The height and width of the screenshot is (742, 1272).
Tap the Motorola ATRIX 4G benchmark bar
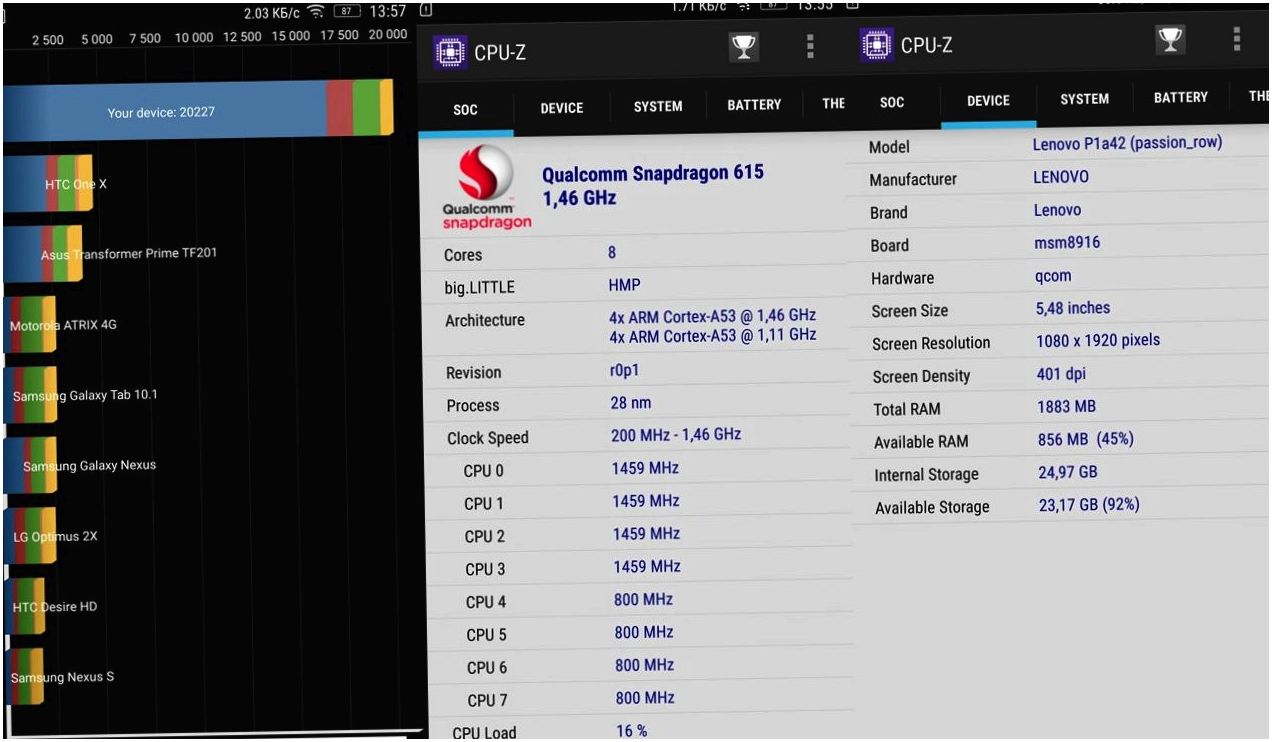pyautogui.click(x=30, y=325)
